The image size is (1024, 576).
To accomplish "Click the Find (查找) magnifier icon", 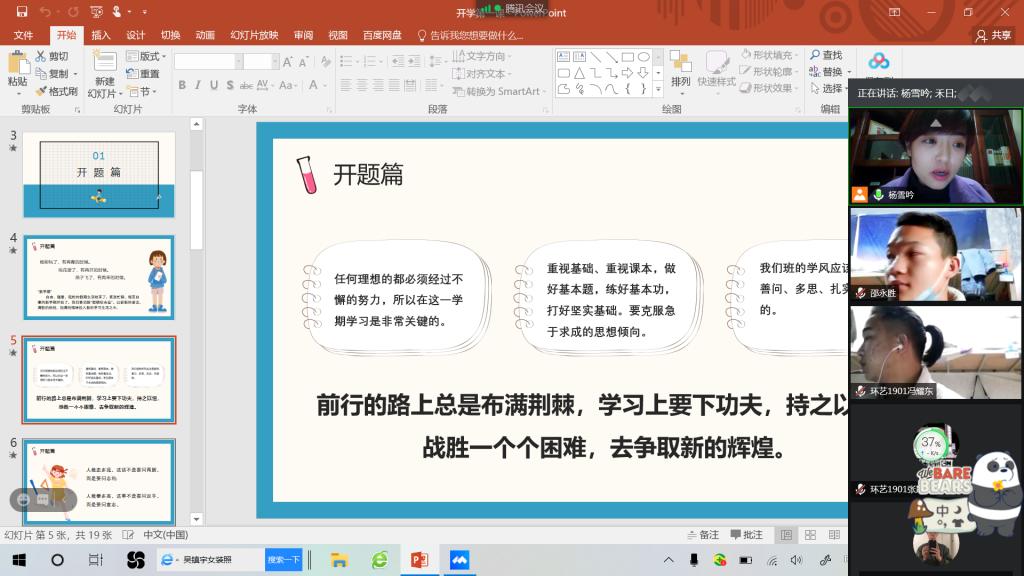I will [813, 55].
